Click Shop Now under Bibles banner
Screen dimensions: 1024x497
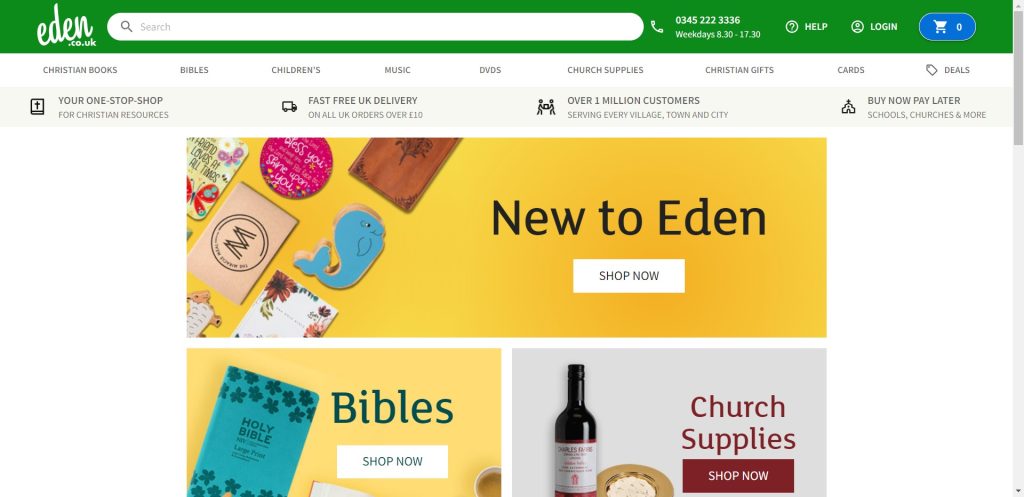point(392,461)
